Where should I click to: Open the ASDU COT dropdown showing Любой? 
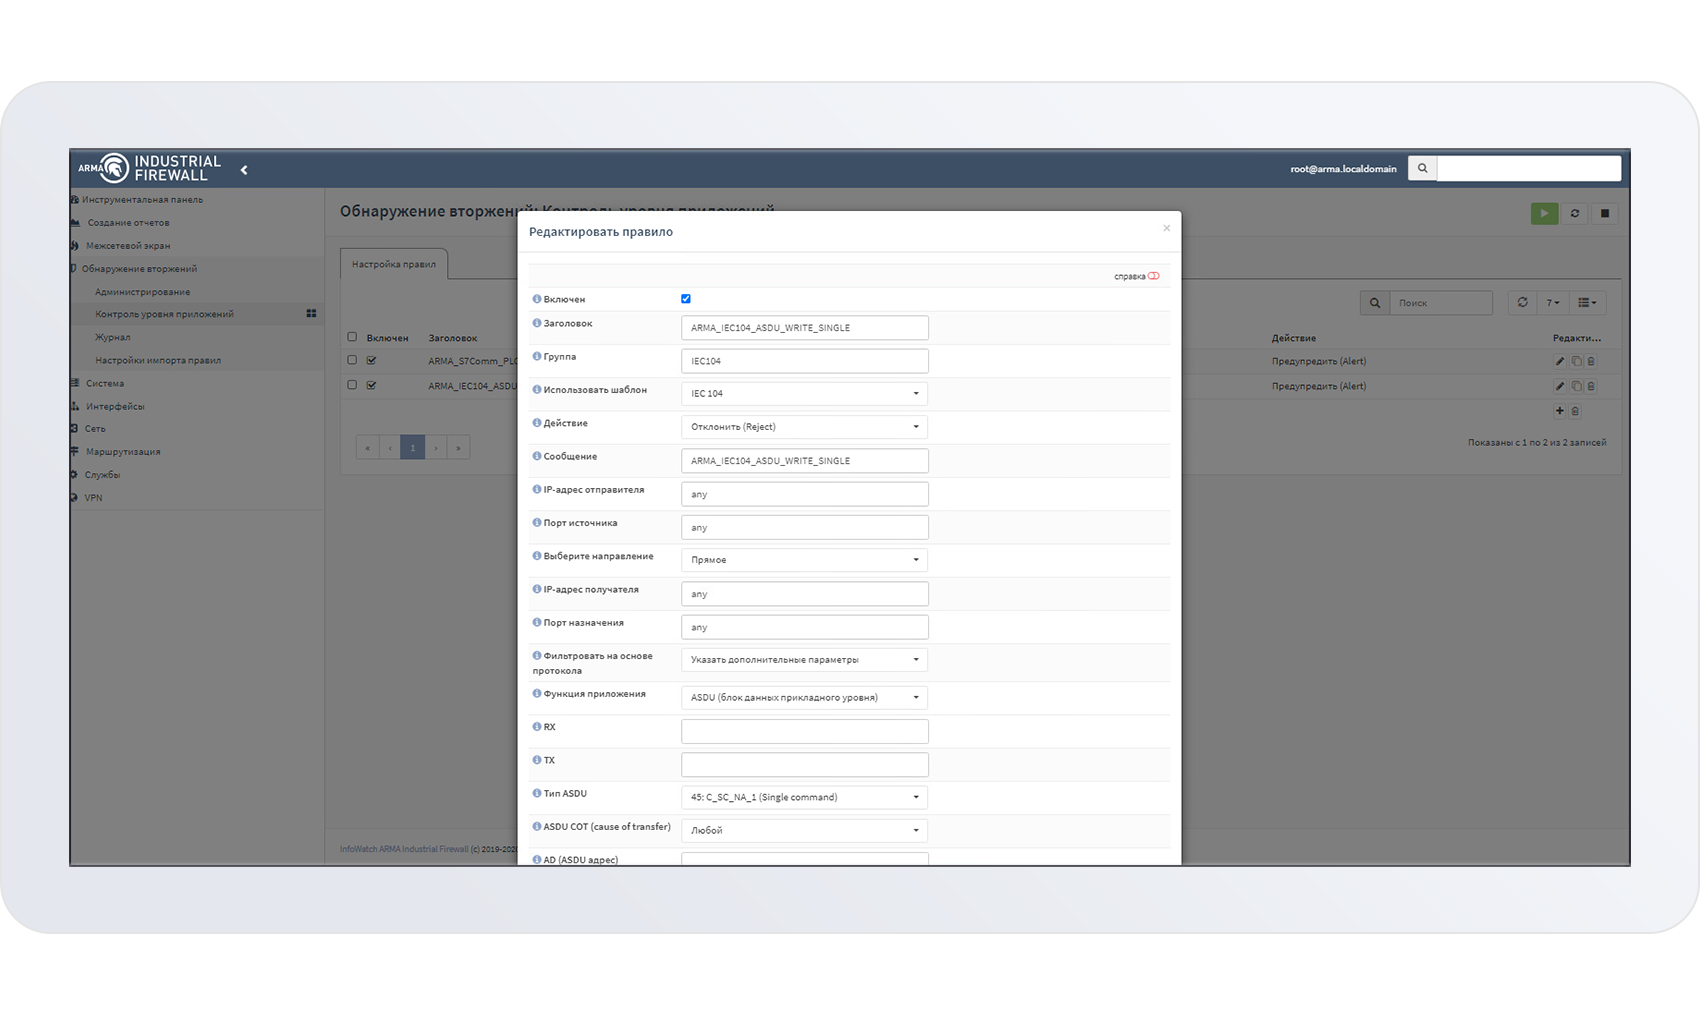coord(804,830)
